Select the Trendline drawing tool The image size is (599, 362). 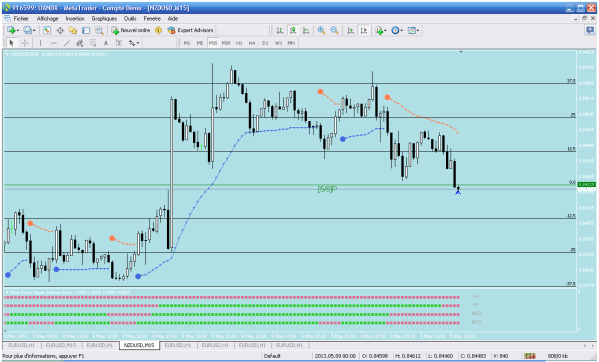[67, 43]
